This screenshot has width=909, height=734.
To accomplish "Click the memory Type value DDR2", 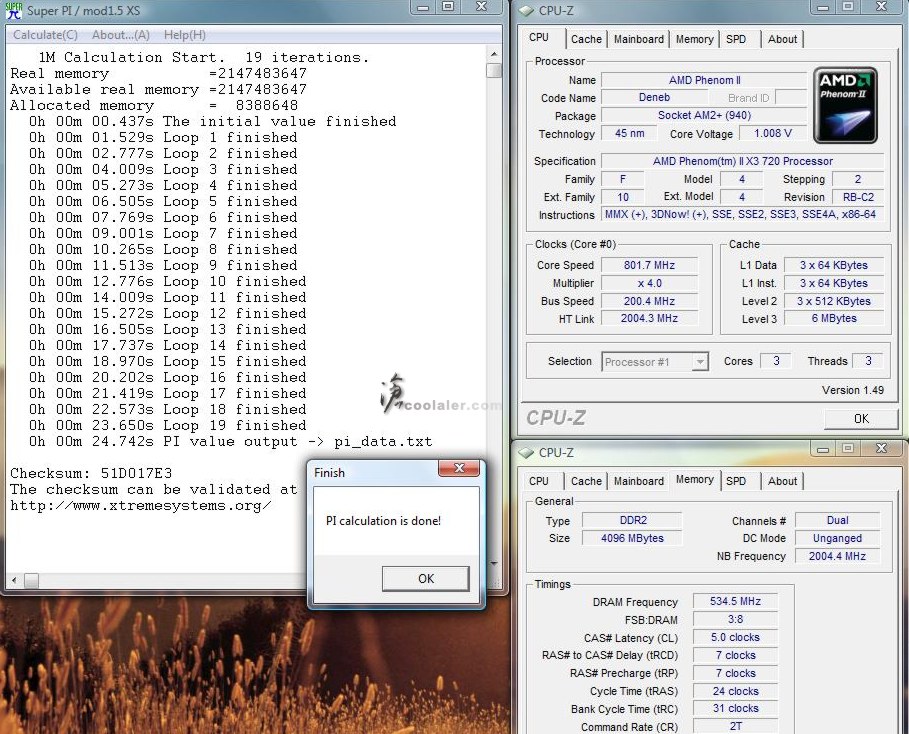I will pos(632,520).
